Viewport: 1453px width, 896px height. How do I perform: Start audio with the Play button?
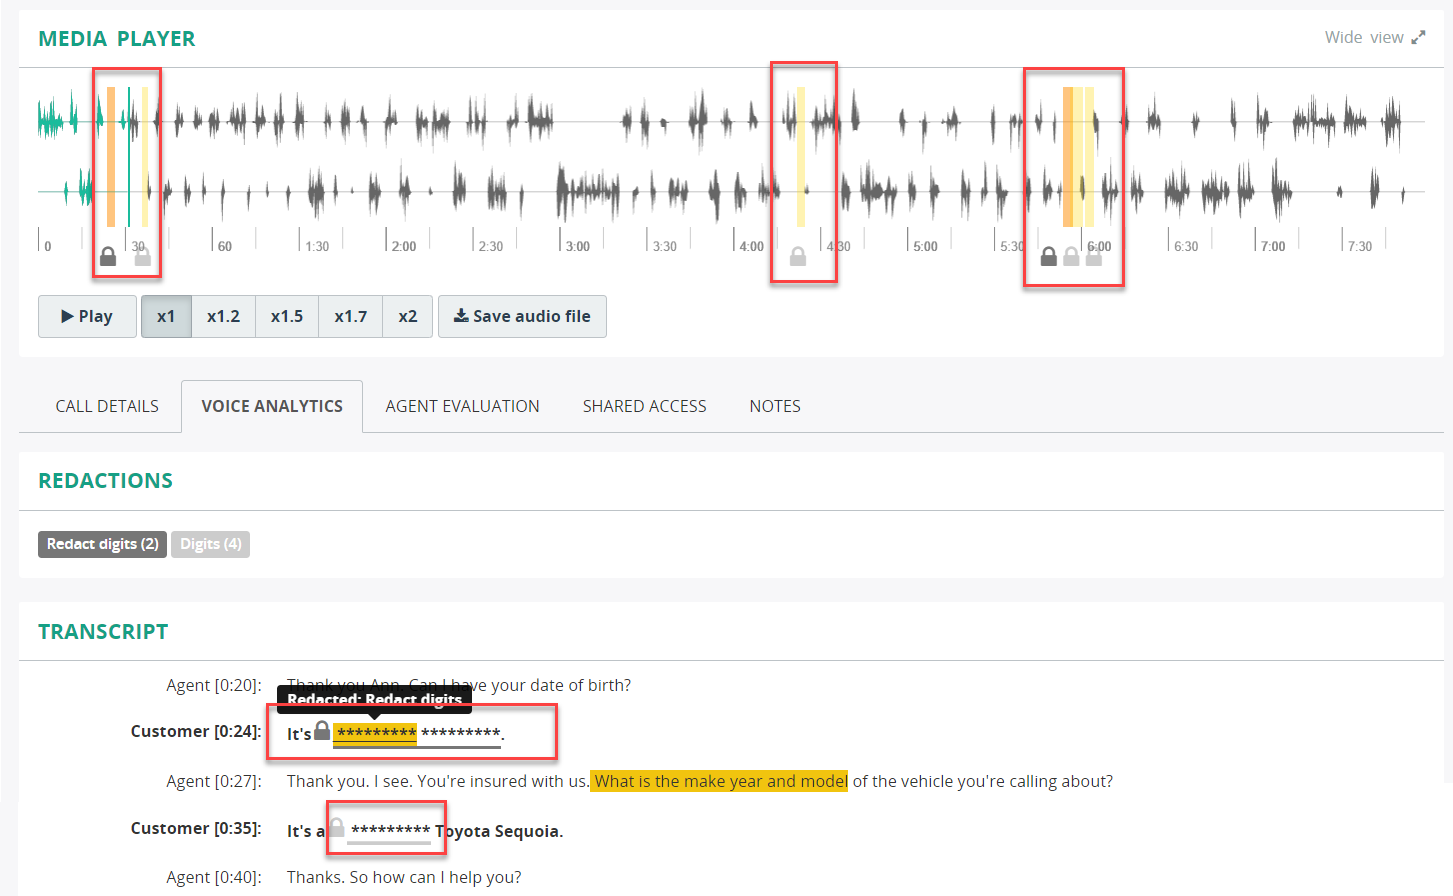[87, 316]
